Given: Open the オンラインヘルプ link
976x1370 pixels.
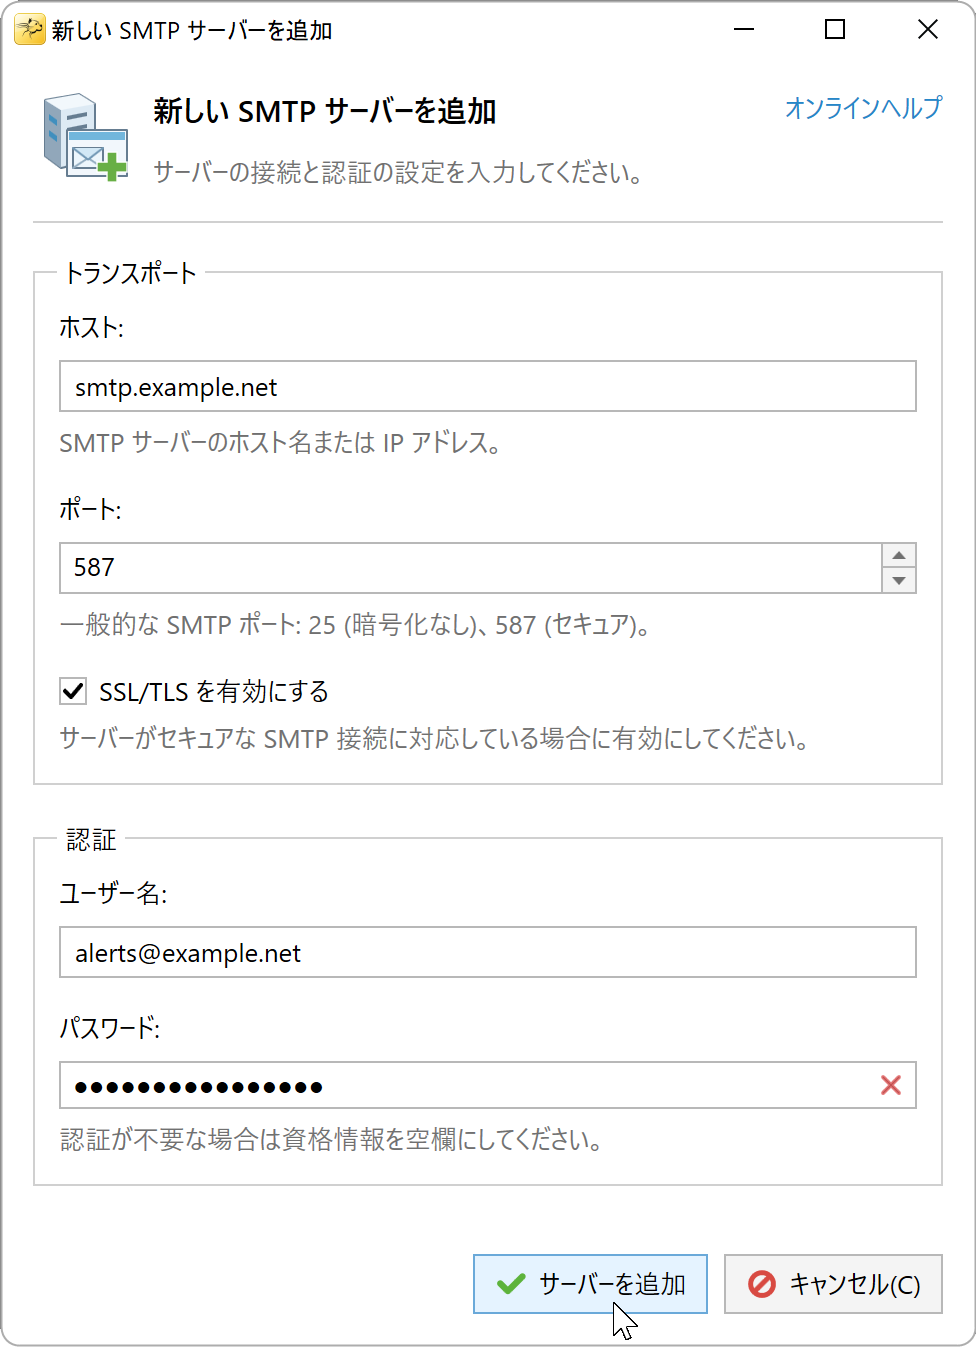Looking at the screenshot, I should click(863, 107).
